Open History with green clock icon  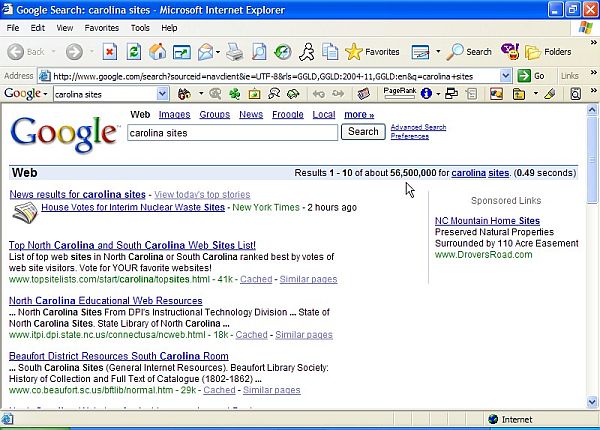coord(283,52)
